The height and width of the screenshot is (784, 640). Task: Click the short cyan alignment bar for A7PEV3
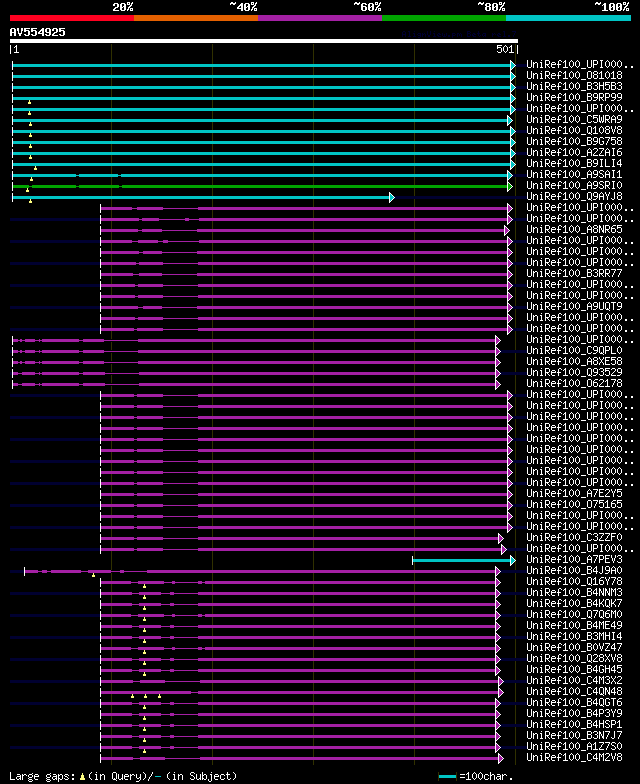pyautogui.click(x=464, y=560)
